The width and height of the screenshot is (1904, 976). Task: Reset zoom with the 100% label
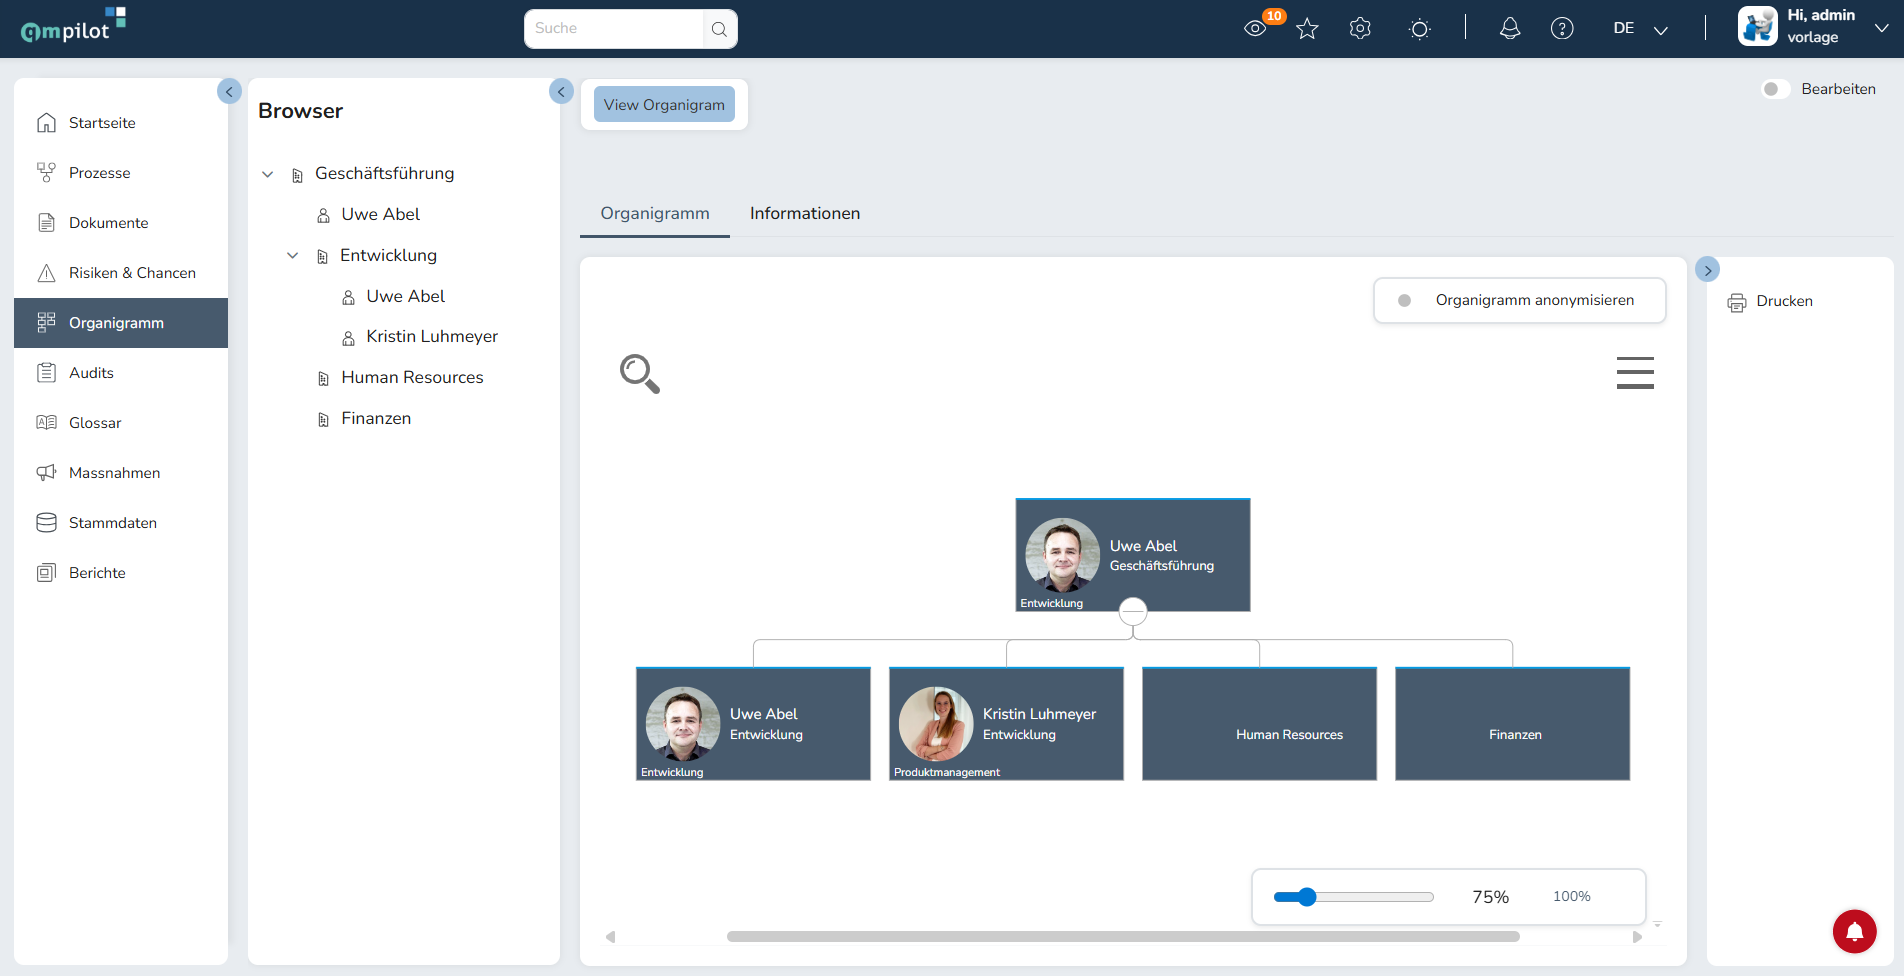click(x=1572, y=896)
